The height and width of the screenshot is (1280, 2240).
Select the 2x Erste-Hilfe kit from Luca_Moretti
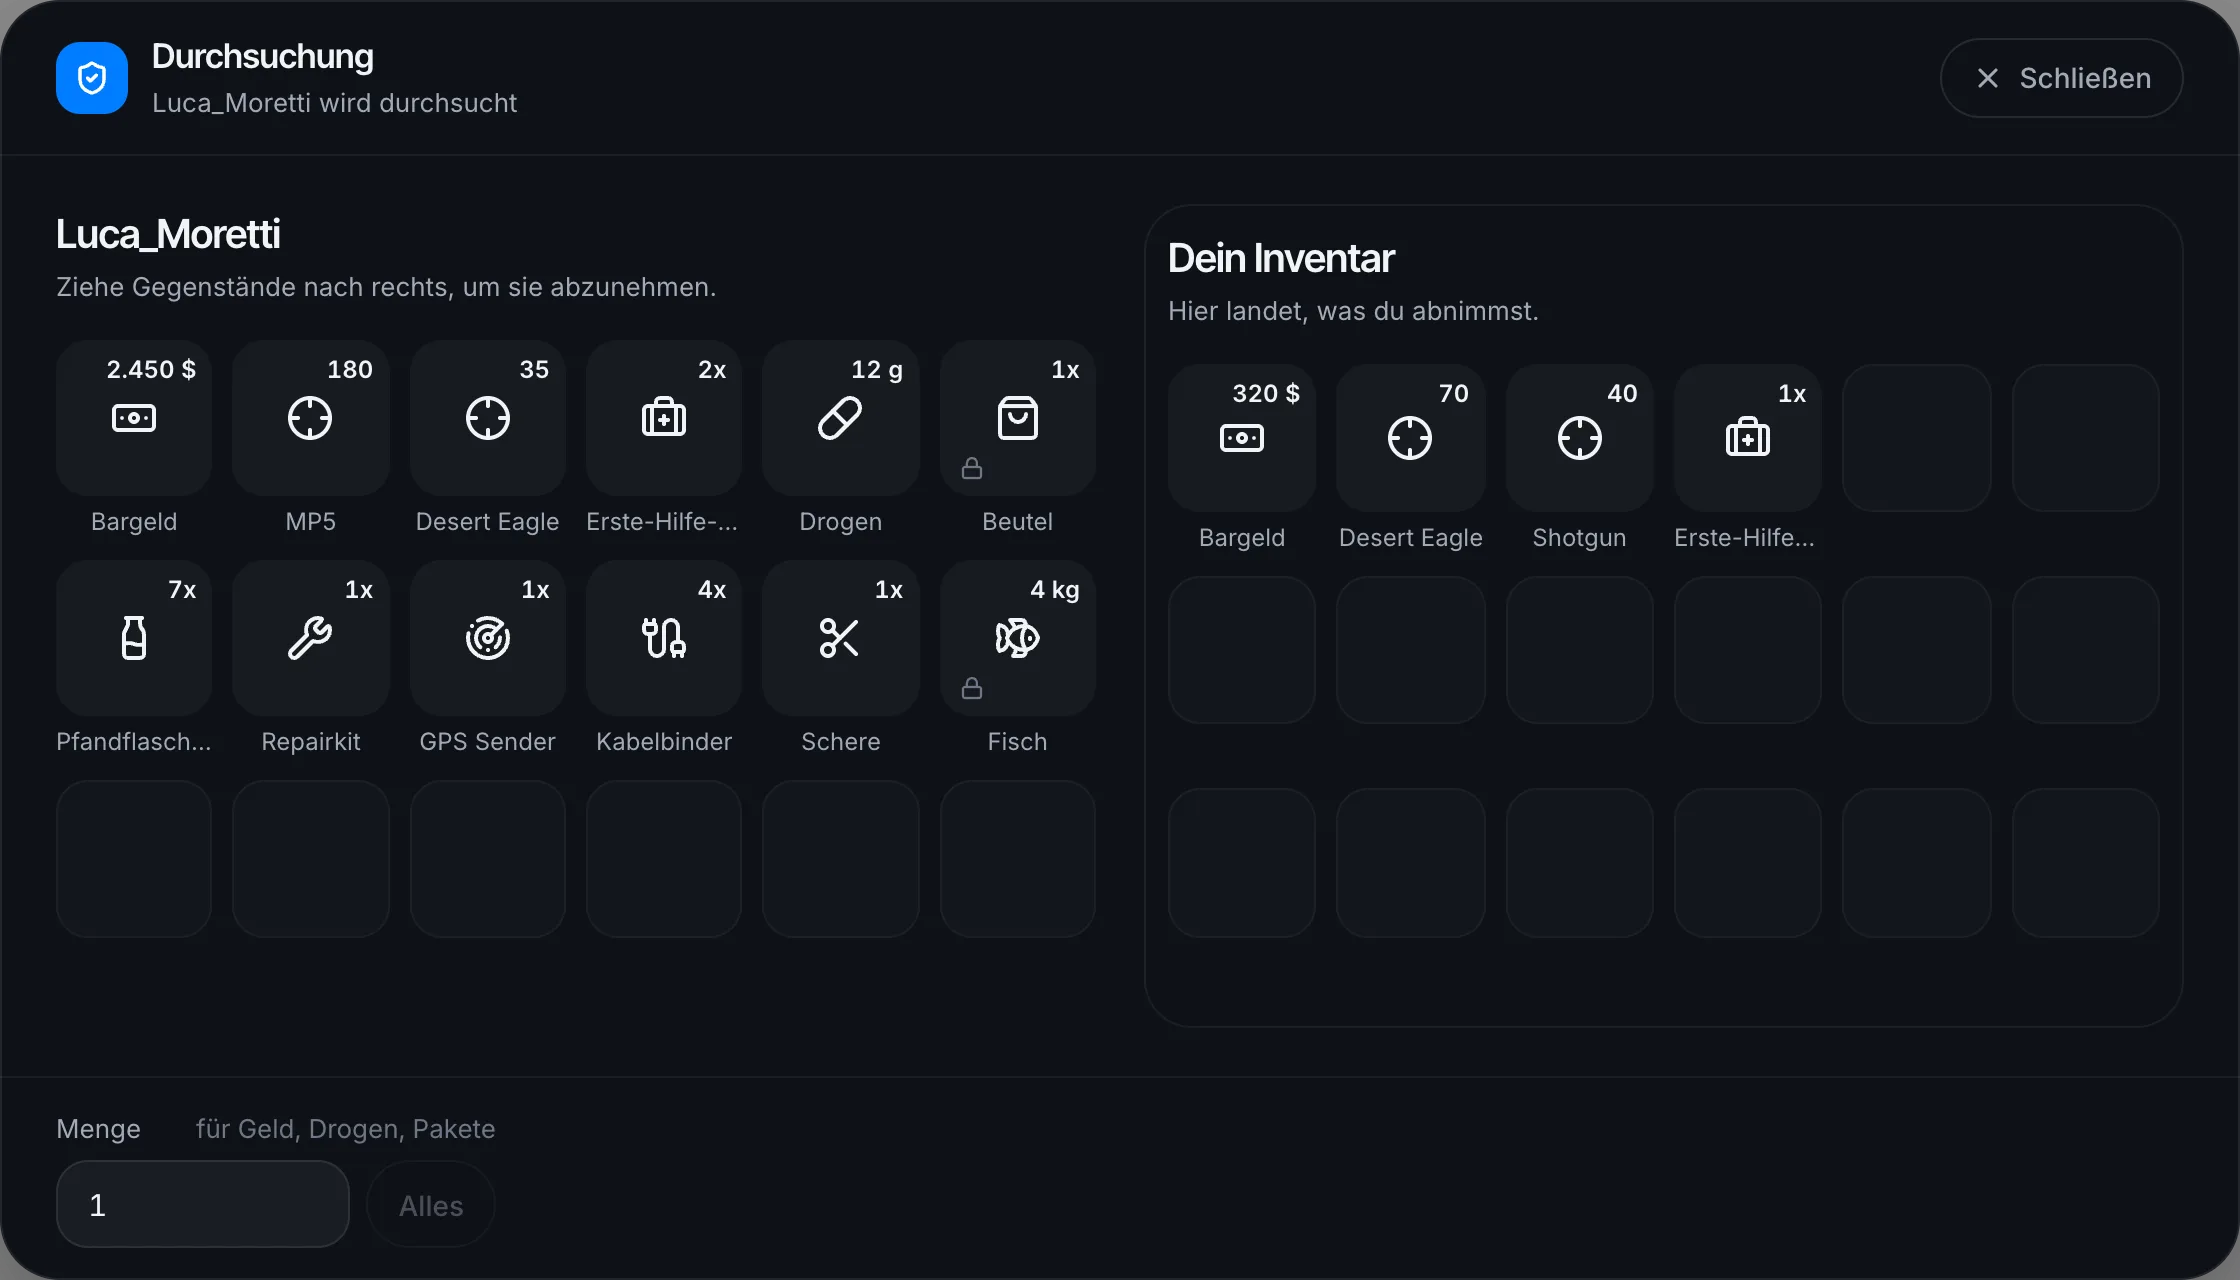point(664,418)
